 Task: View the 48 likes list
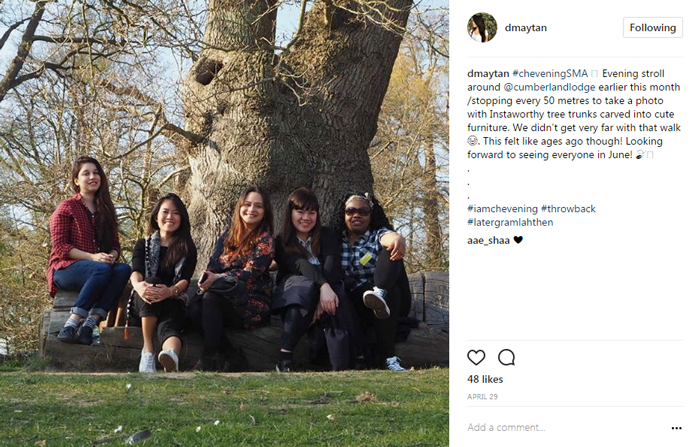coord(485,379)
